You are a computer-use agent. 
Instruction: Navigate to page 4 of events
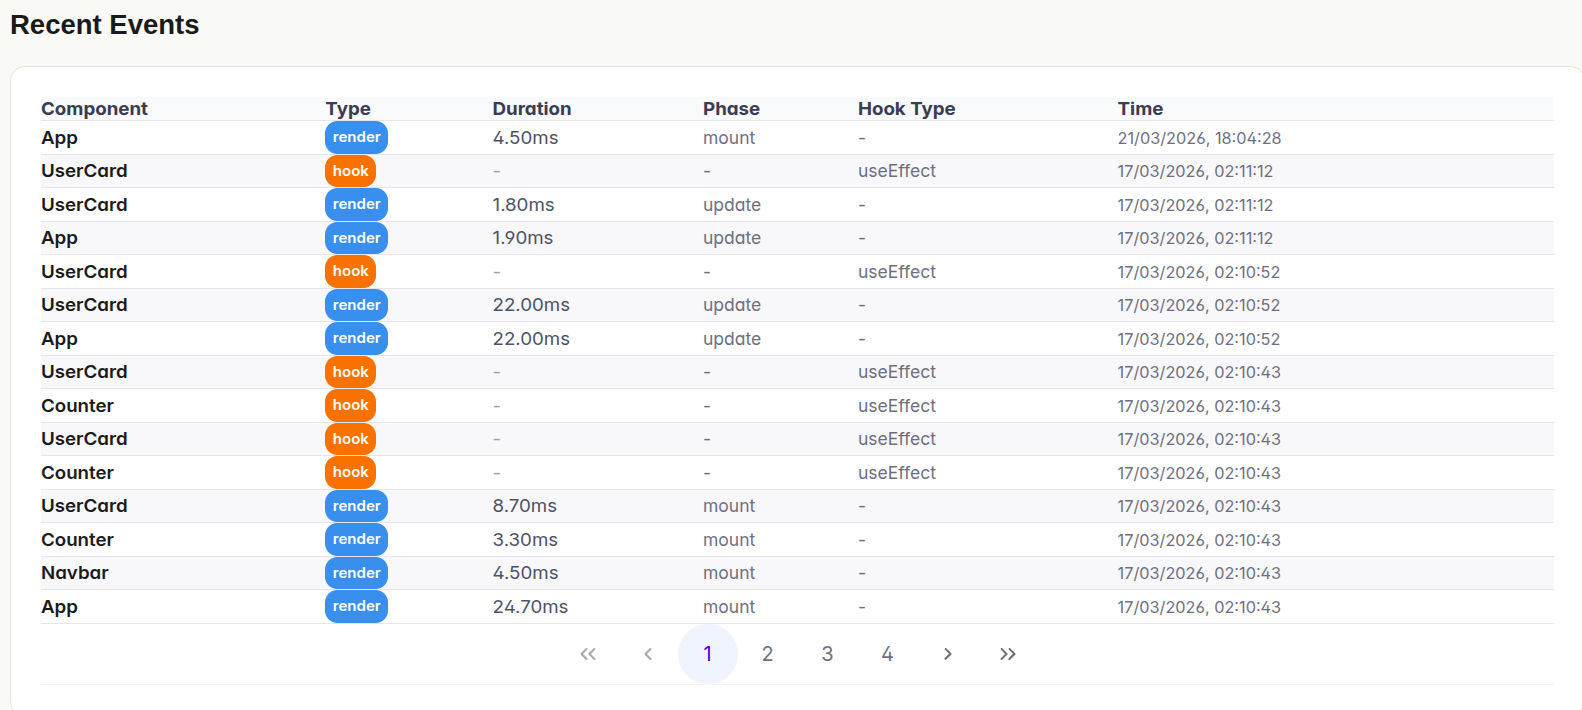887,654
